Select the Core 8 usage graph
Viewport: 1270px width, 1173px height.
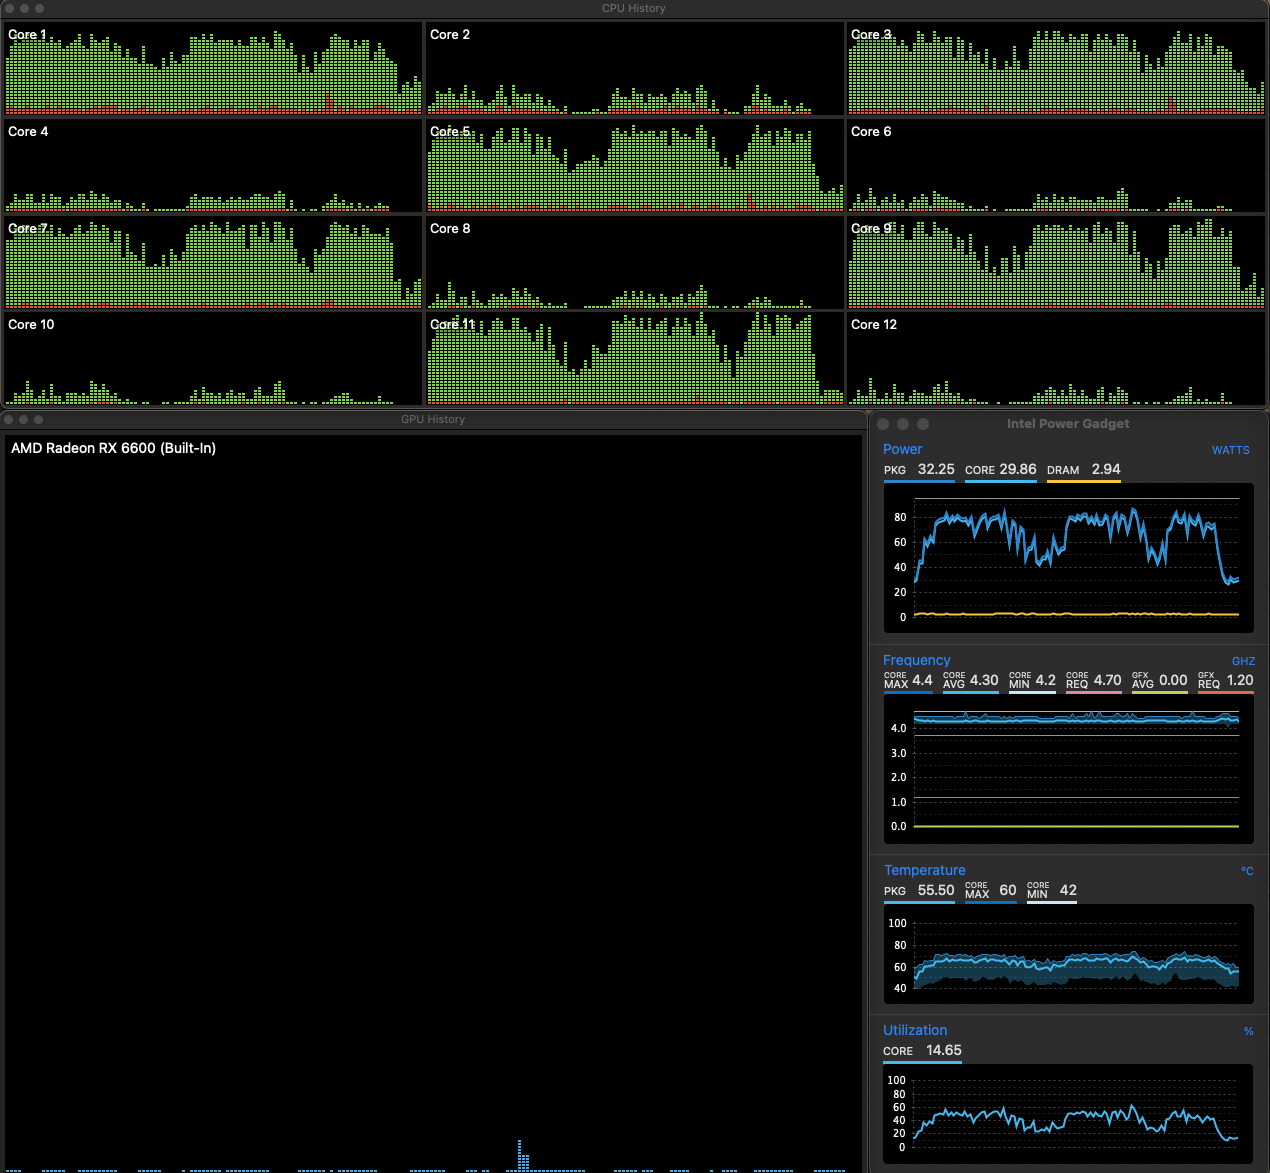(635, 262)
